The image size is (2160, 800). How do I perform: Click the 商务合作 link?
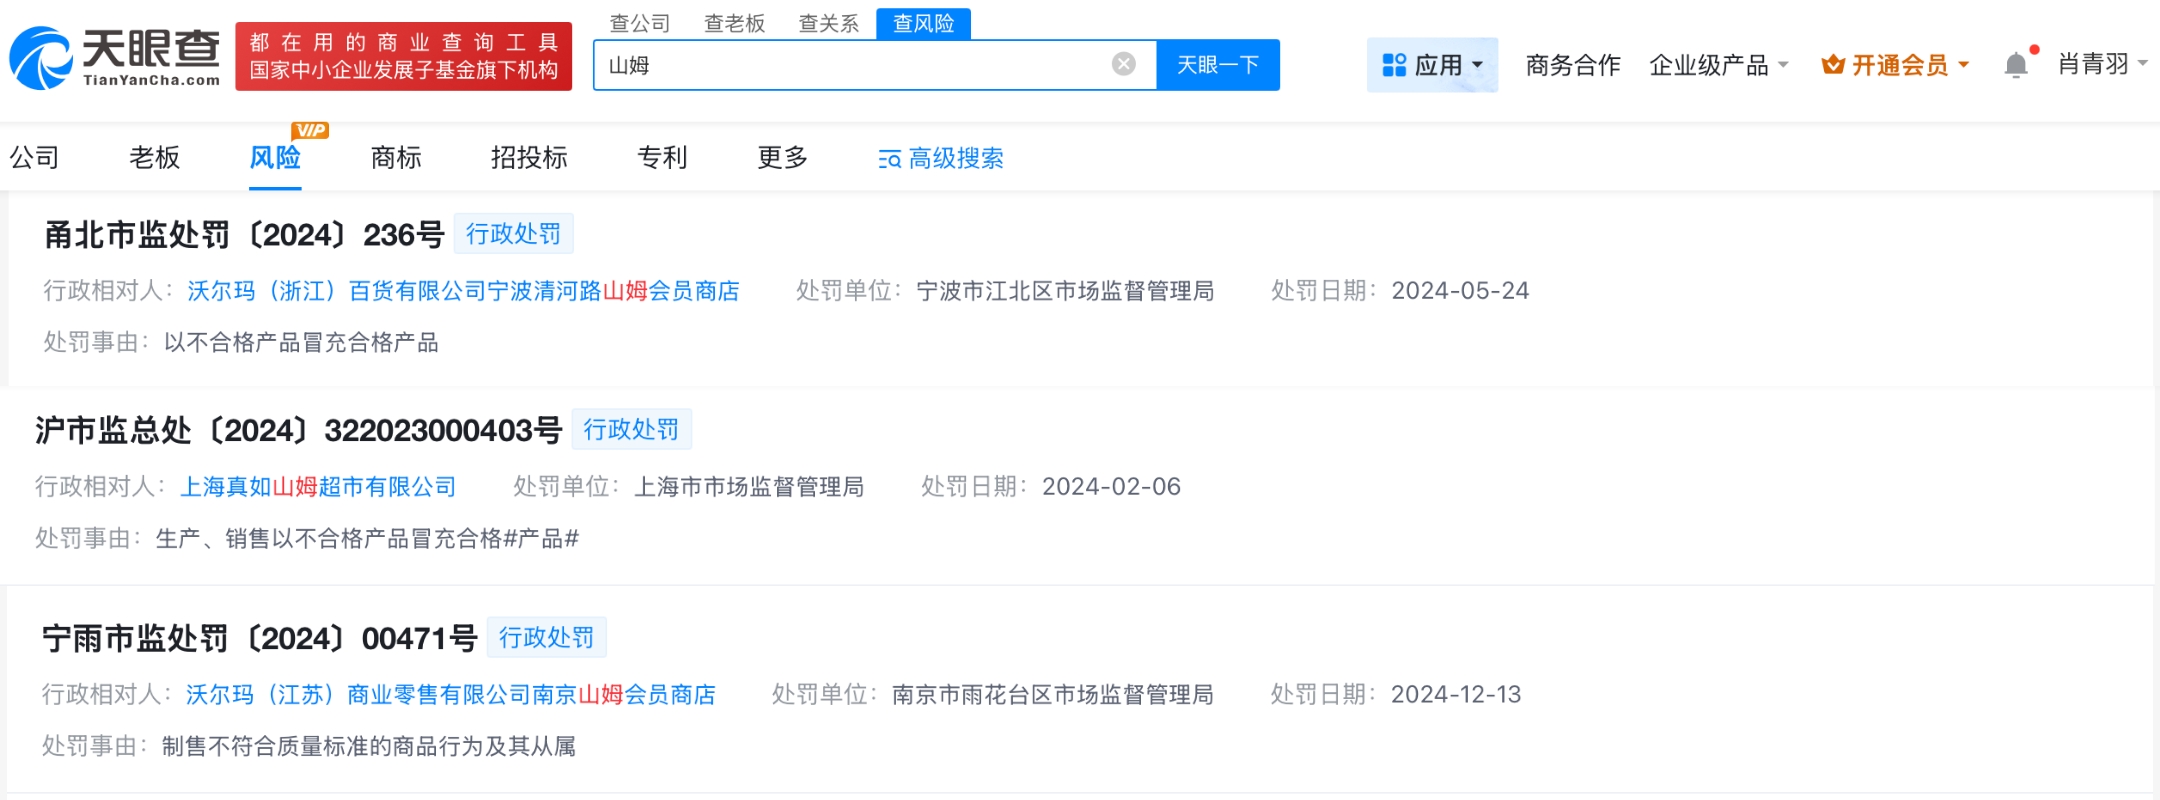click(x=1573, y=65)
